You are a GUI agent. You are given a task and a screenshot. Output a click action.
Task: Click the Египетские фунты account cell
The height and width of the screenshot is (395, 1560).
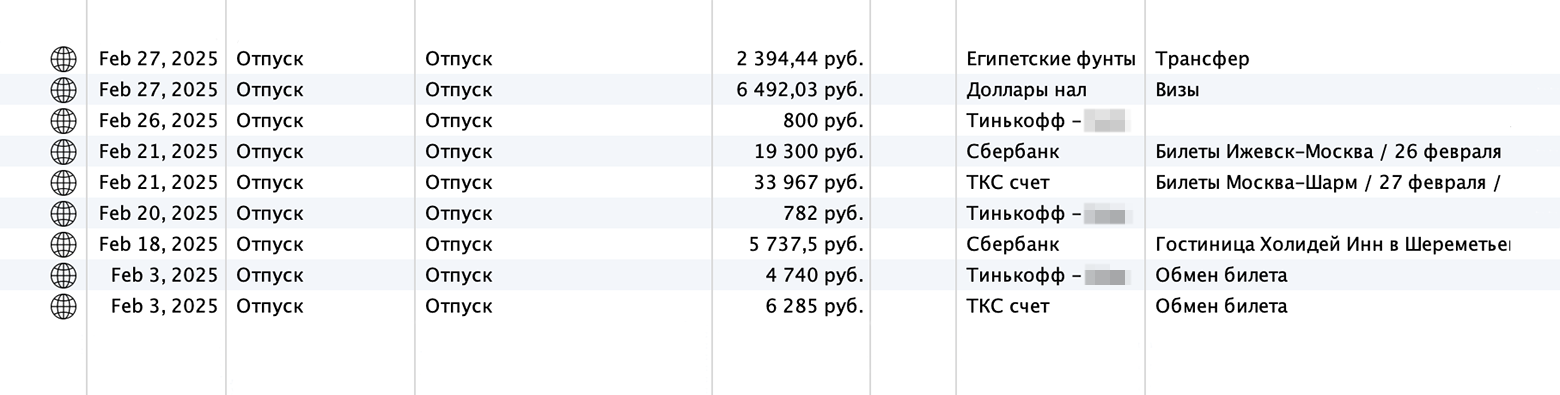click(1051, 59)
